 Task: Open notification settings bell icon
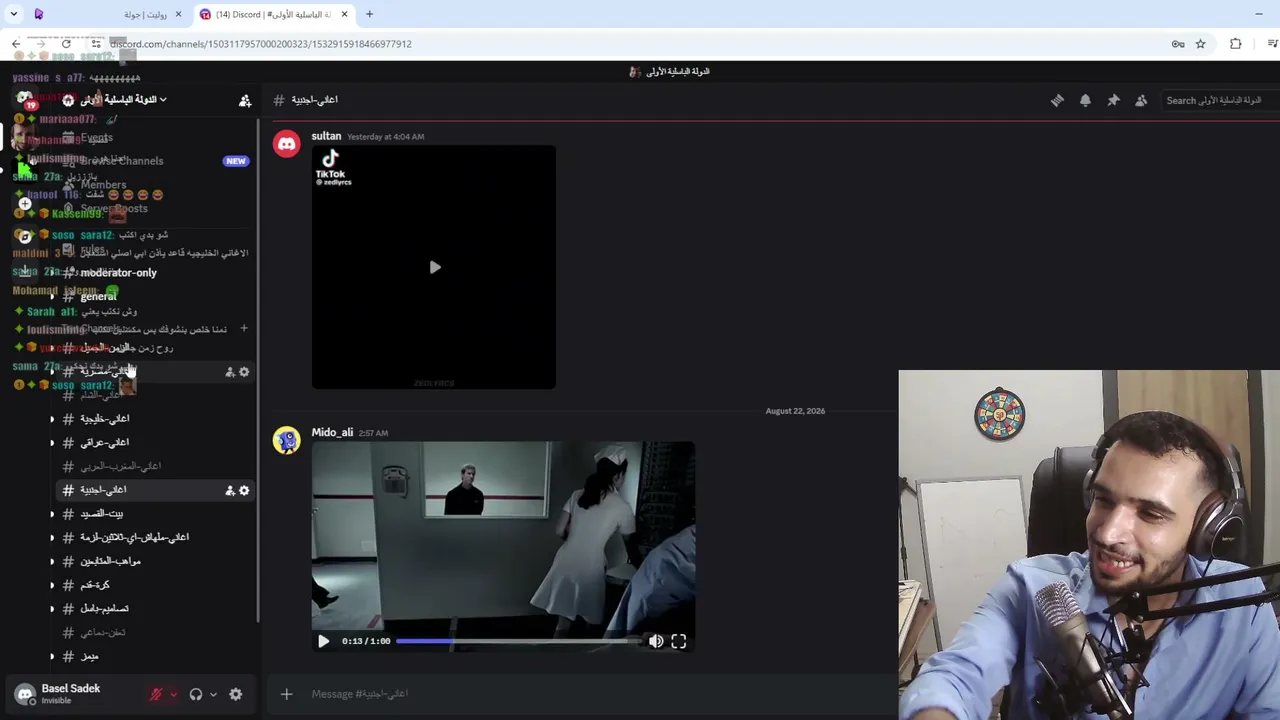1085,100
